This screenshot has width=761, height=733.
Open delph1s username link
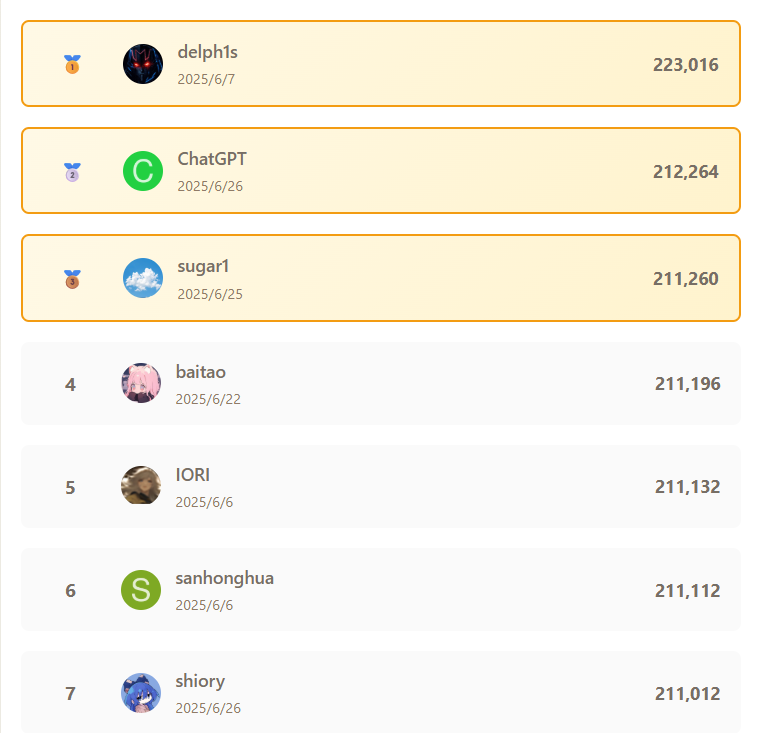pos(208,52)
